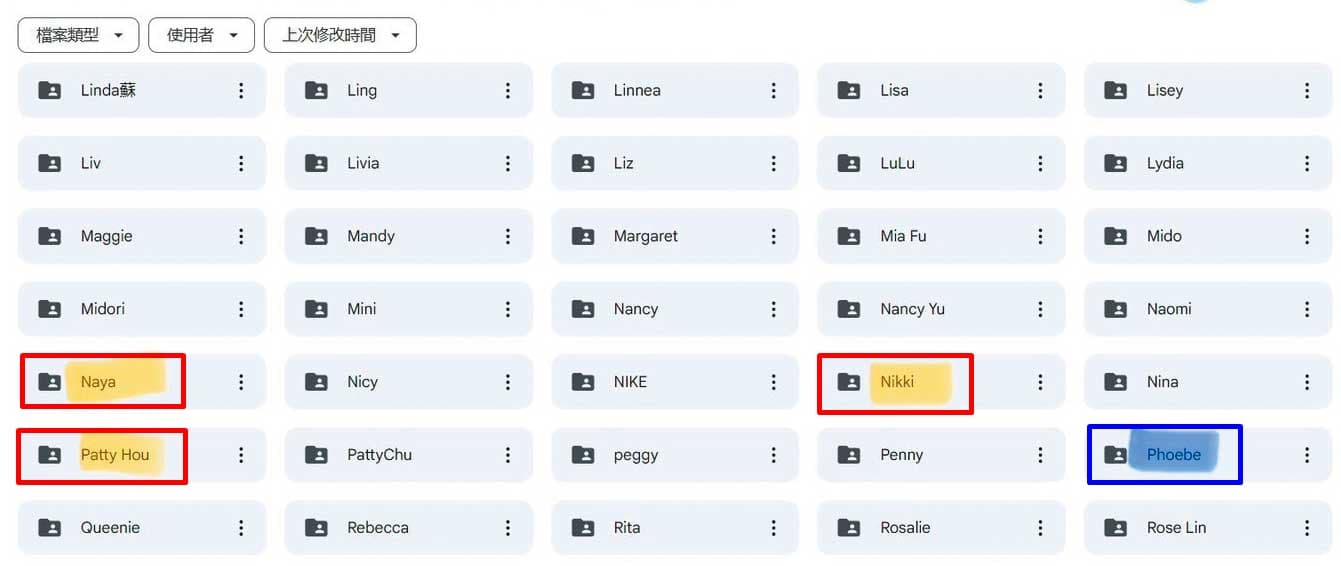Expand the 檔案類型 filter dropdown
Image resolution: width=1341 pixels, height=566 pixels.
point(78,35)
